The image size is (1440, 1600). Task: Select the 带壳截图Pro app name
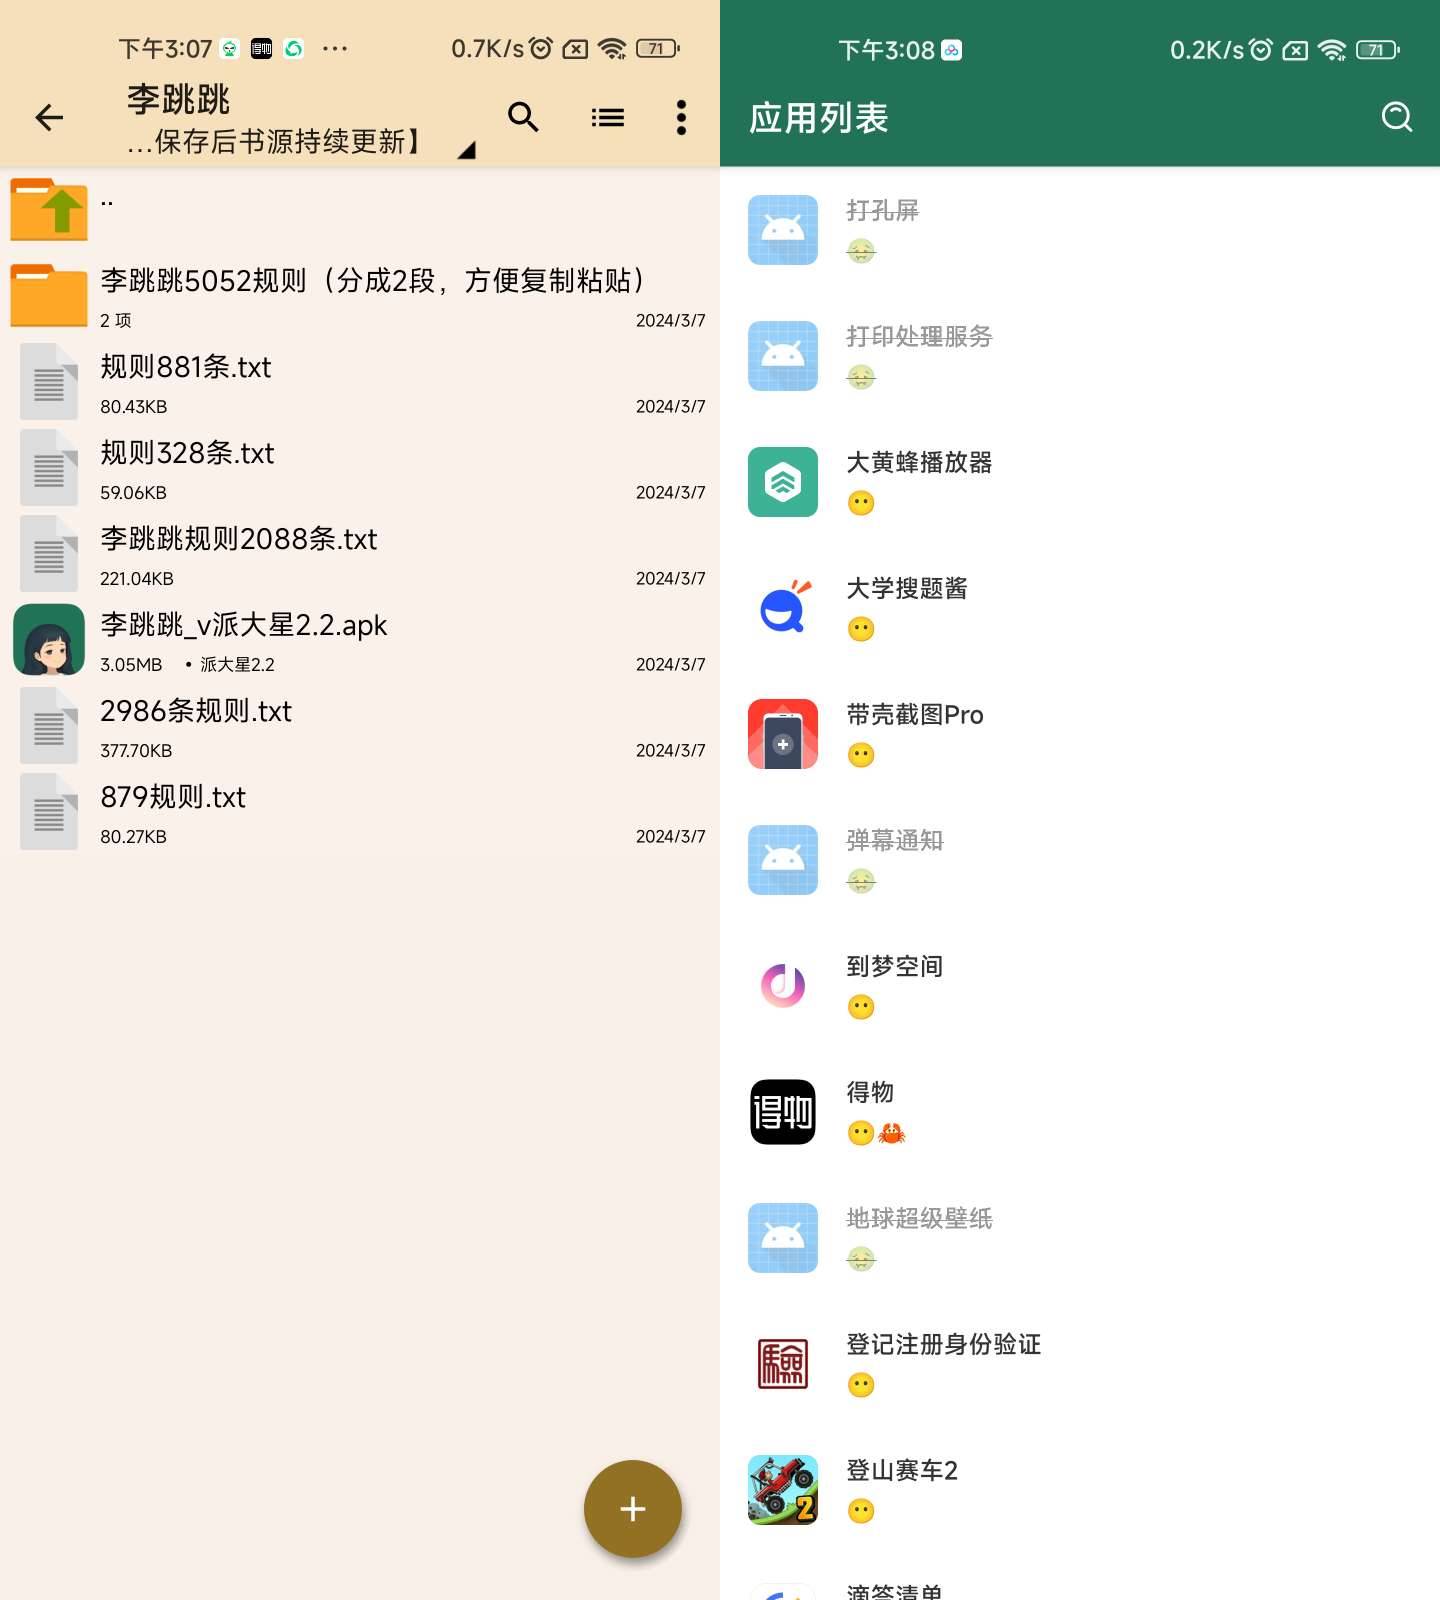pos(915,714)
